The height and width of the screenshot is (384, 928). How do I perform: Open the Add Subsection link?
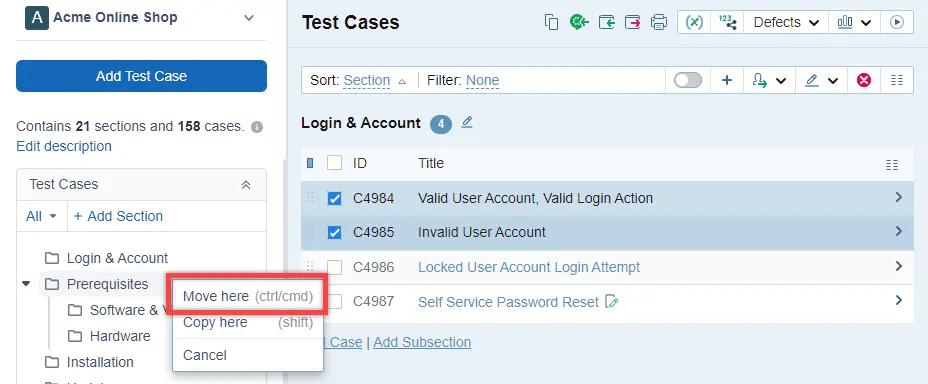pos(422,342)
